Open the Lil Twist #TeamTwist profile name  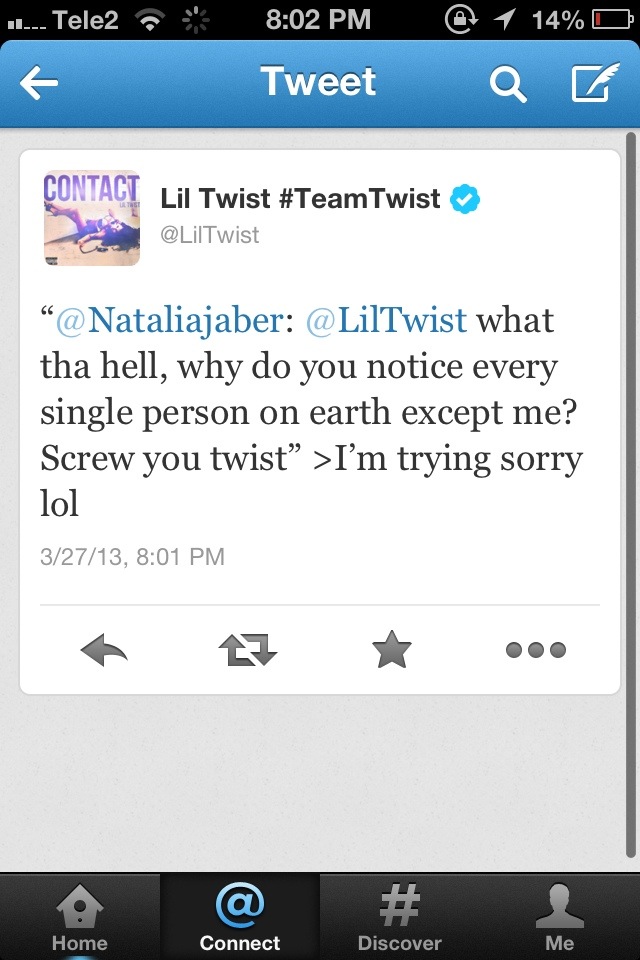(x=300, y=198)
